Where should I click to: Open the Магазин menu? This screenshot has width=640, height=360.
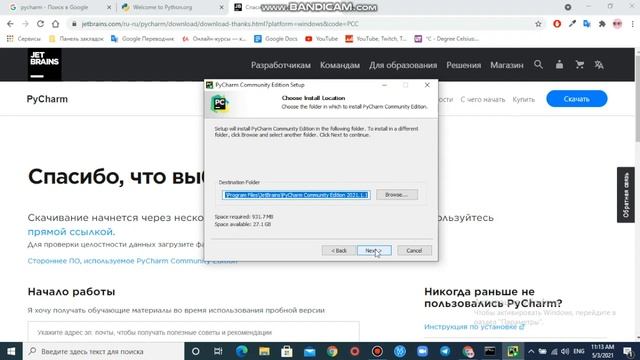[507, 65]
